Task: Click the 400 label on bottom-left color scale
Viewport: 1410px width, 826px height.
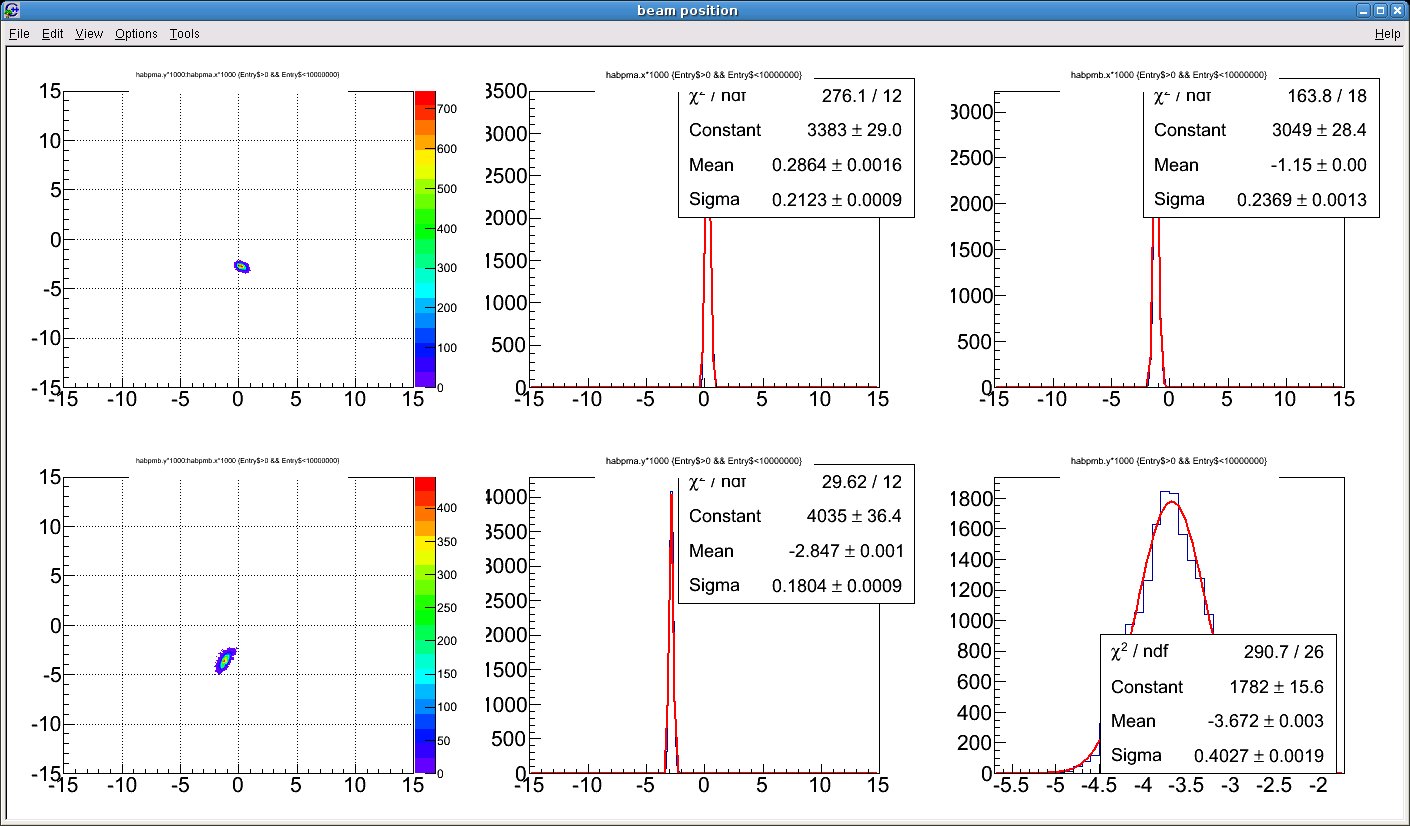Action: [445, 508]
